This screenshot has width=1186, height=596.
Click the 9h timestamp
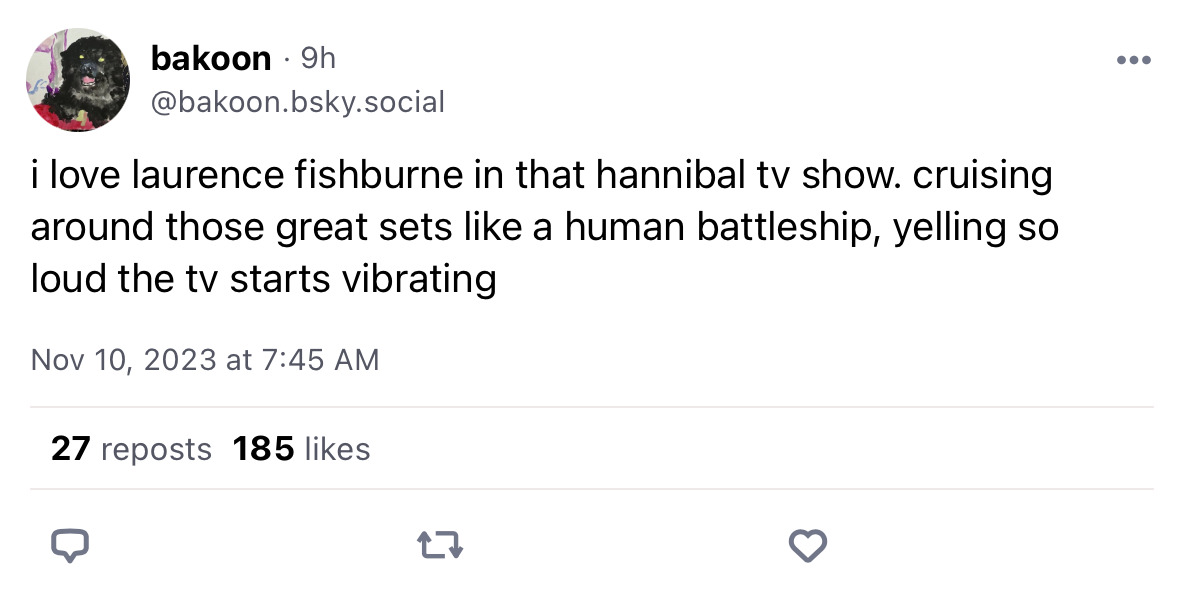tap(318, 57)
